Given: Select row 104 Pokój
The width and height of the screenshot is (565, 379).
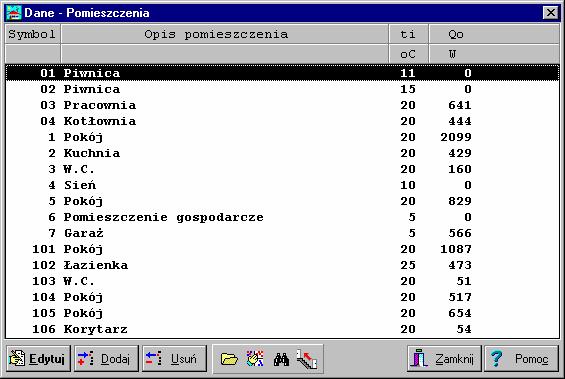Looking at the screenshot, I should (282, 297).
